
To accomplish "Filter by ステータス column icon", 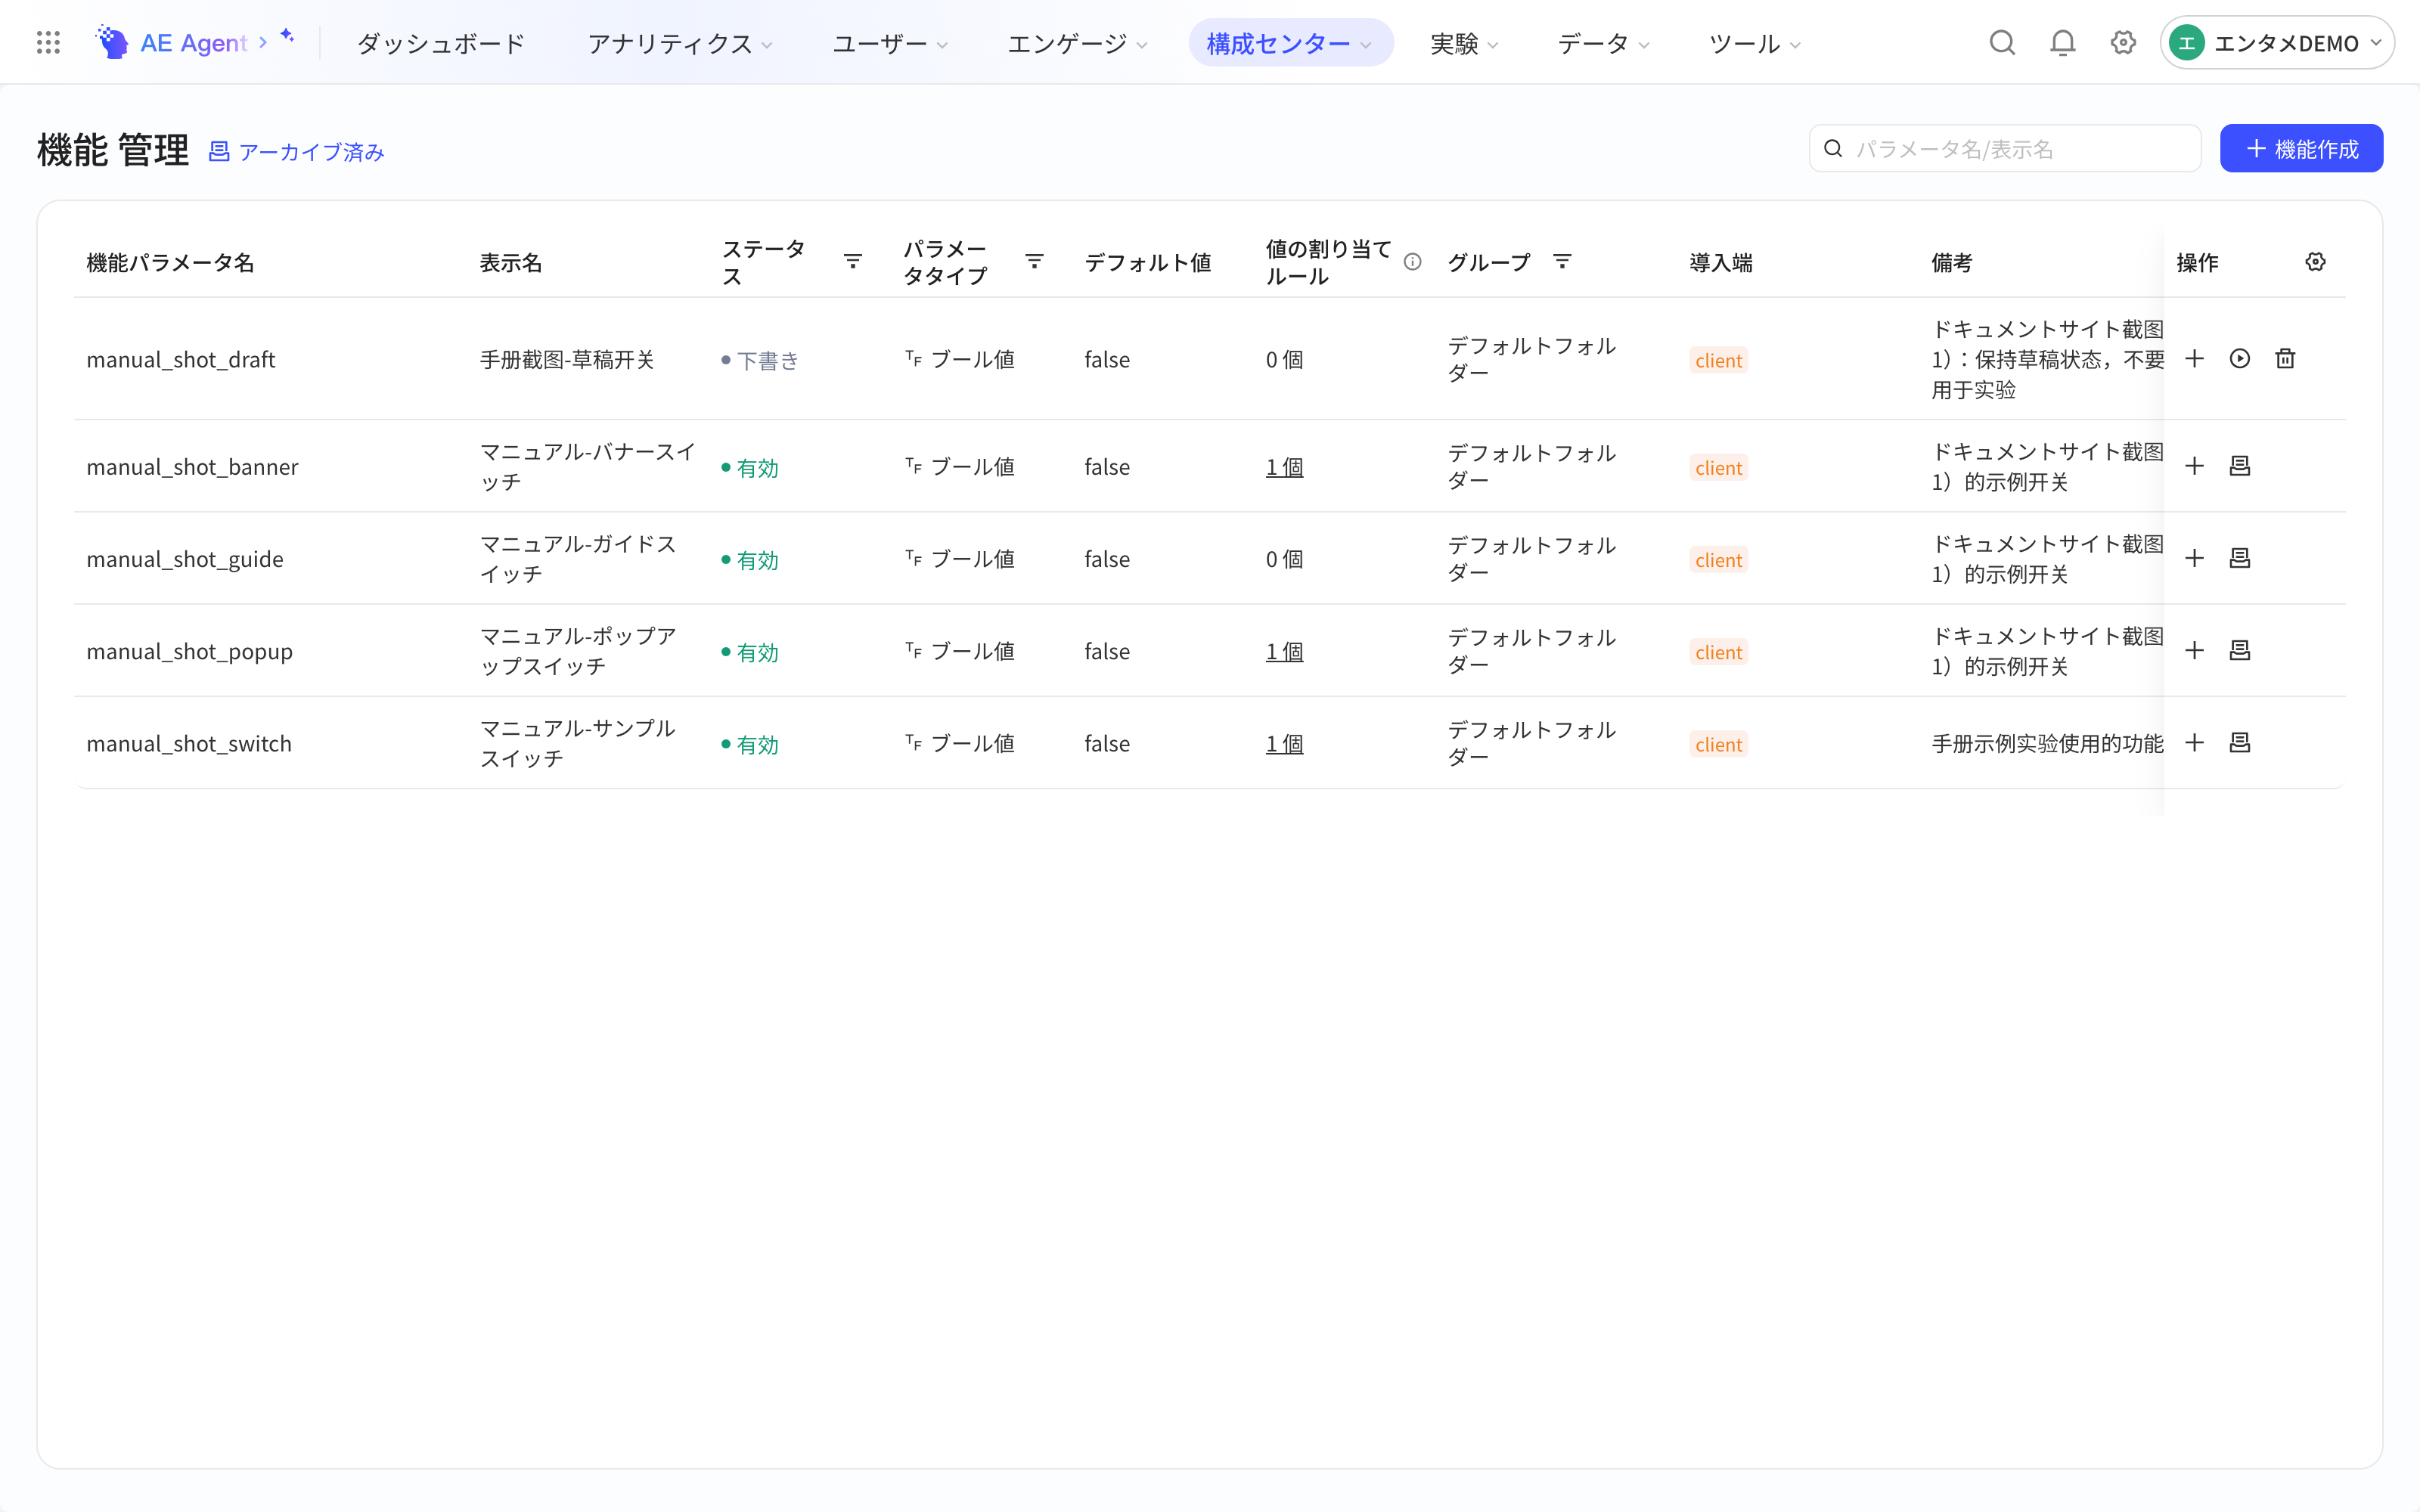I will coord(853,262).
